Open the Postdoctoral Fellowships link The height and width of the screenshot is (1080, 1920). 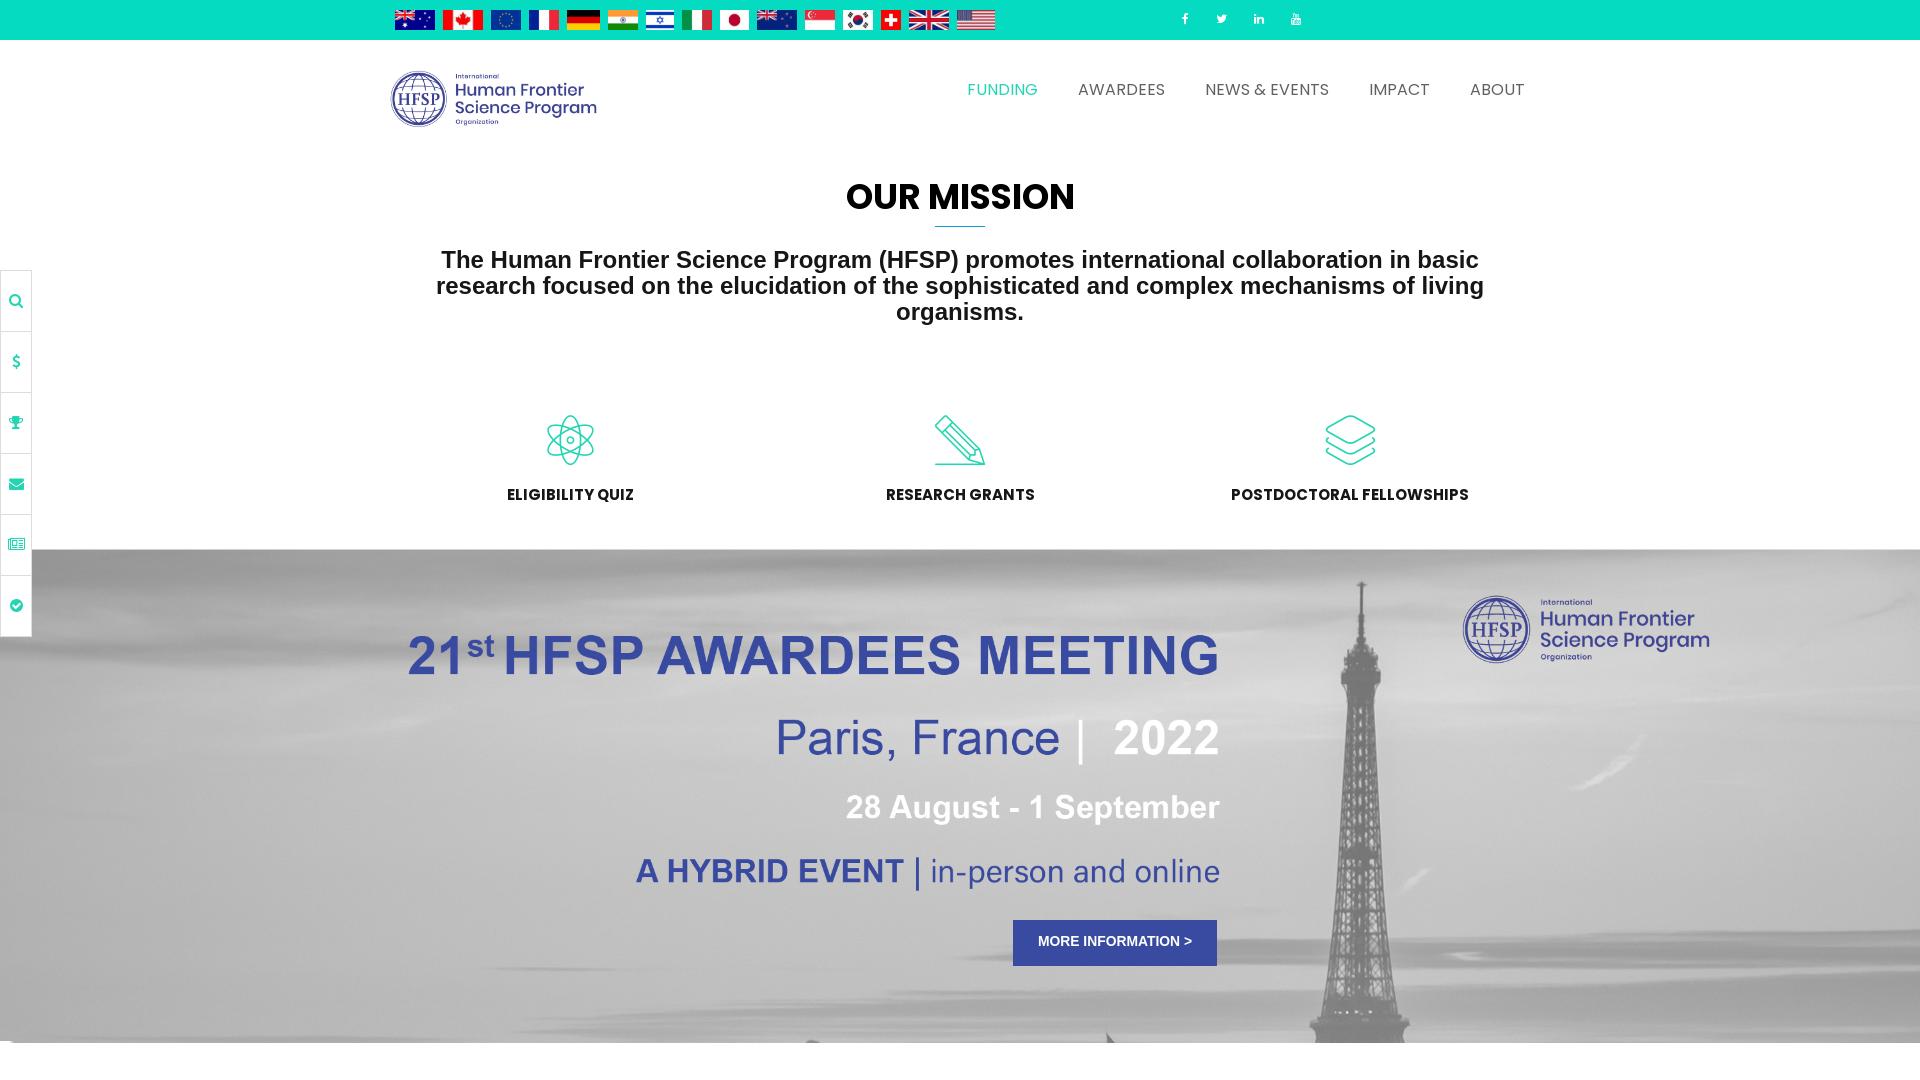[x=1349, y=495]
